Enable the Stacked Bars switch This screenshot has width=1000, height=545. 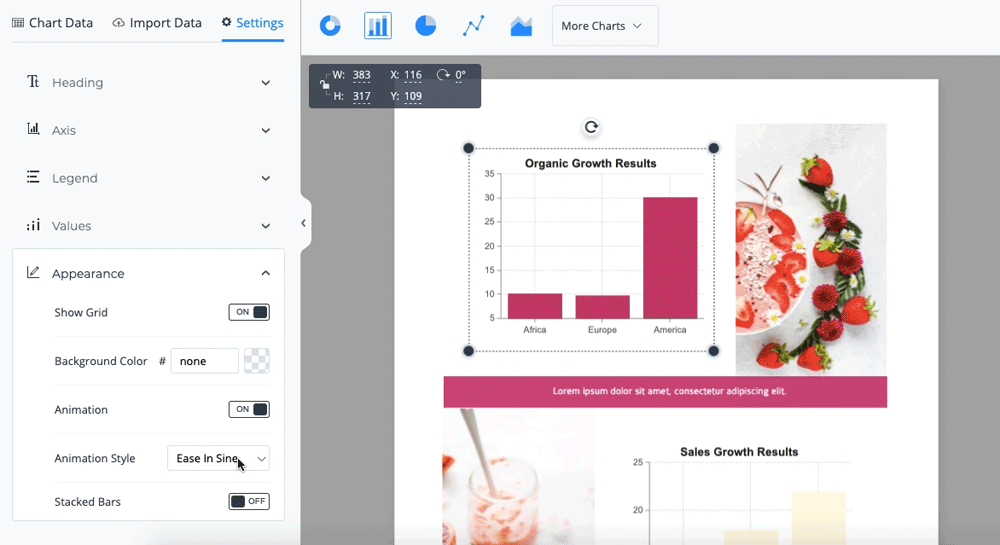[x=249, y=502]
